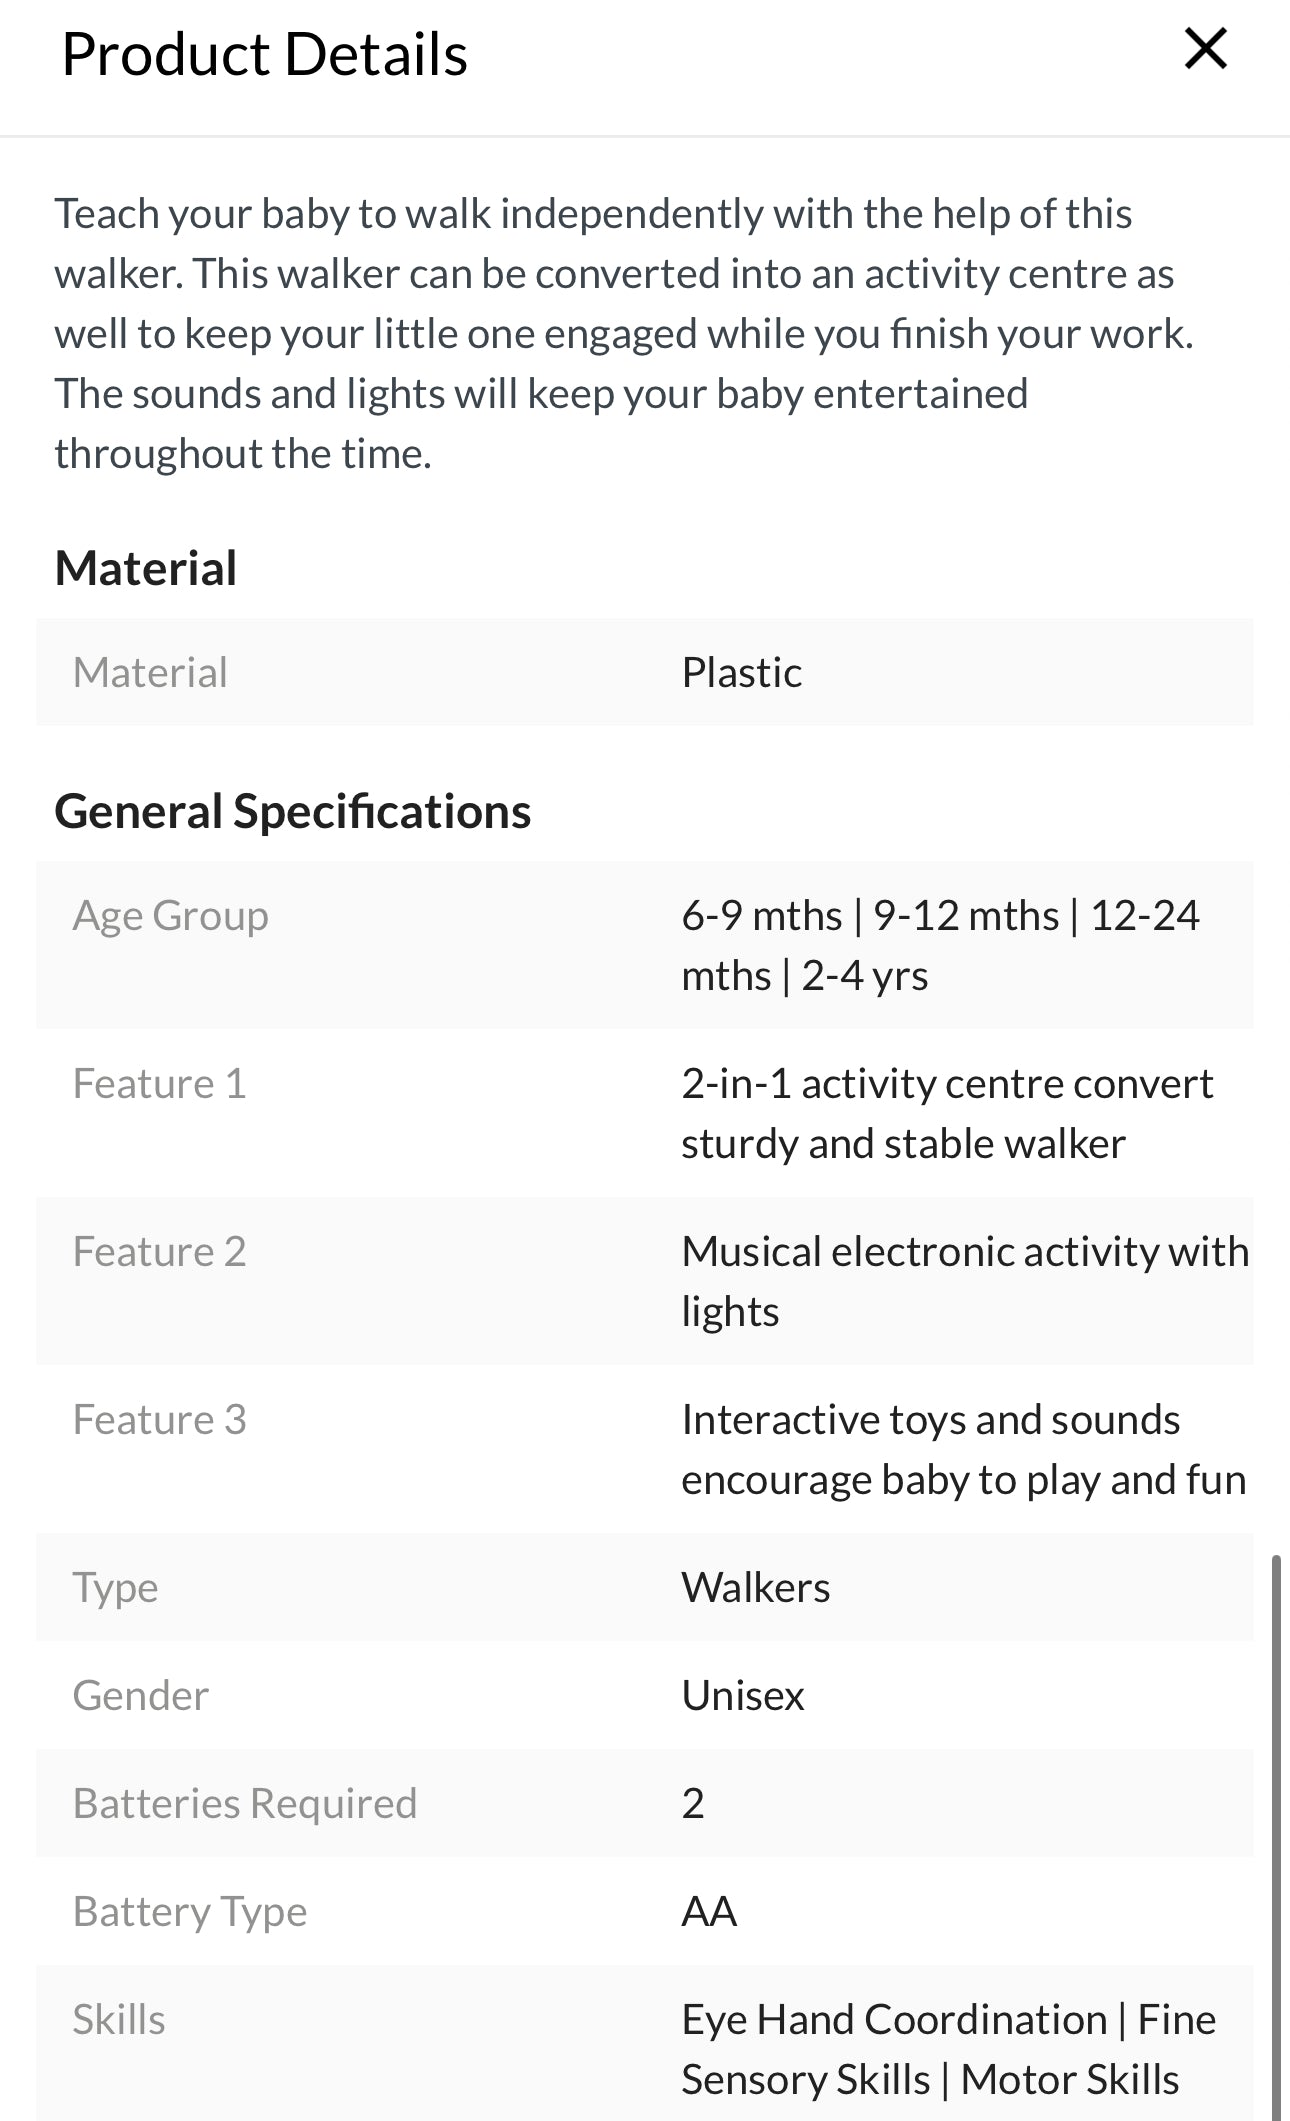Click the General Specifications heading
Screen dimensions: 1290x2121
(292, 811)
